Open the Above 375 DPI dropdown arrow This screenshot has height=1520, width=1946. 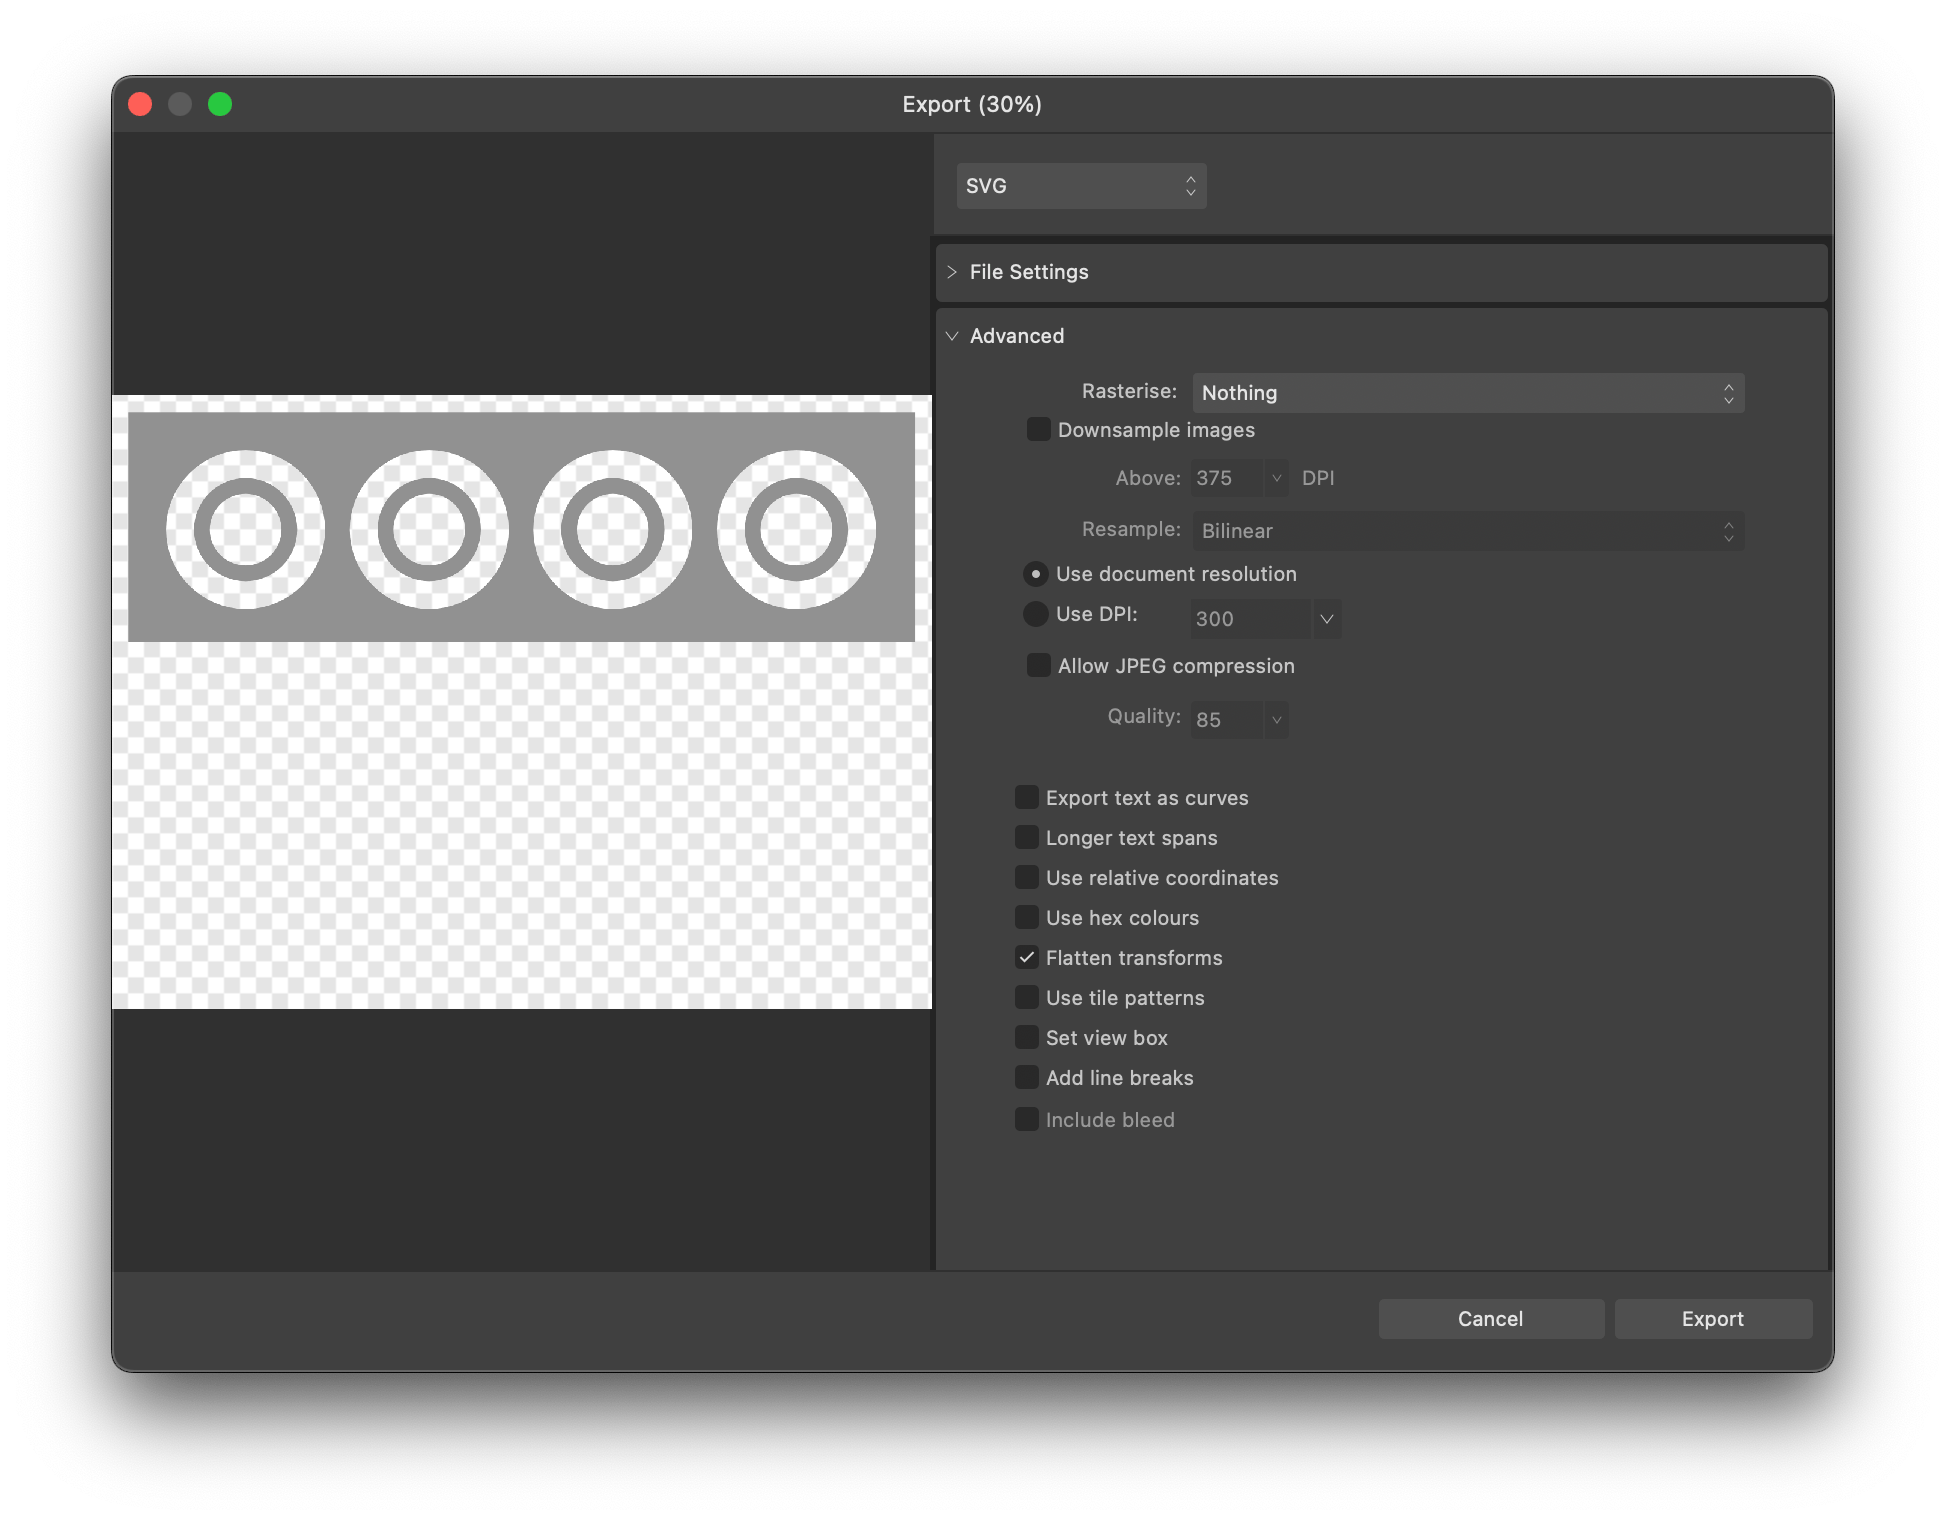tap(1276, 478)
